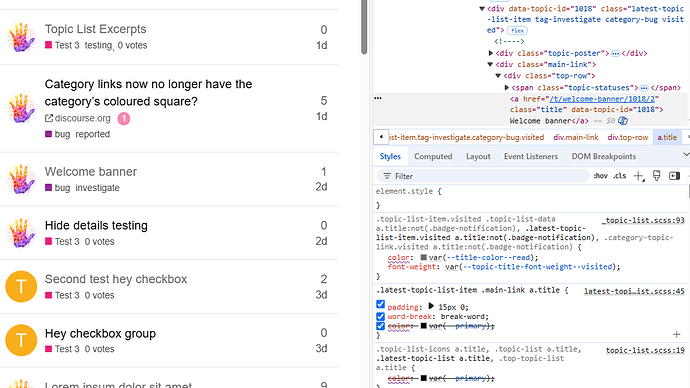Open the Event Listeners tab
The width and height of the screenshot is (690, 388).
click(531, 156)
